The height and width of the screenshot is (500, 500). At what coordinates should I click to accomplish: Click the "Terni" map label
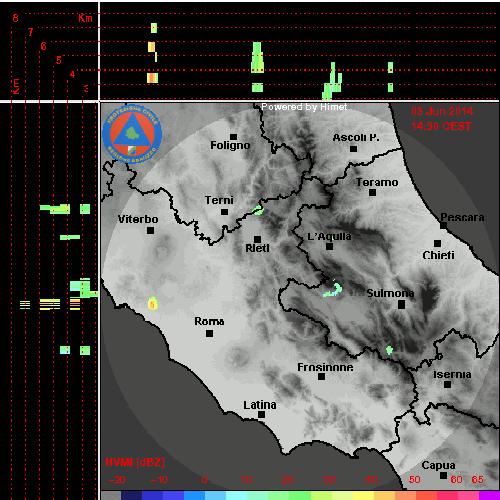219,200
